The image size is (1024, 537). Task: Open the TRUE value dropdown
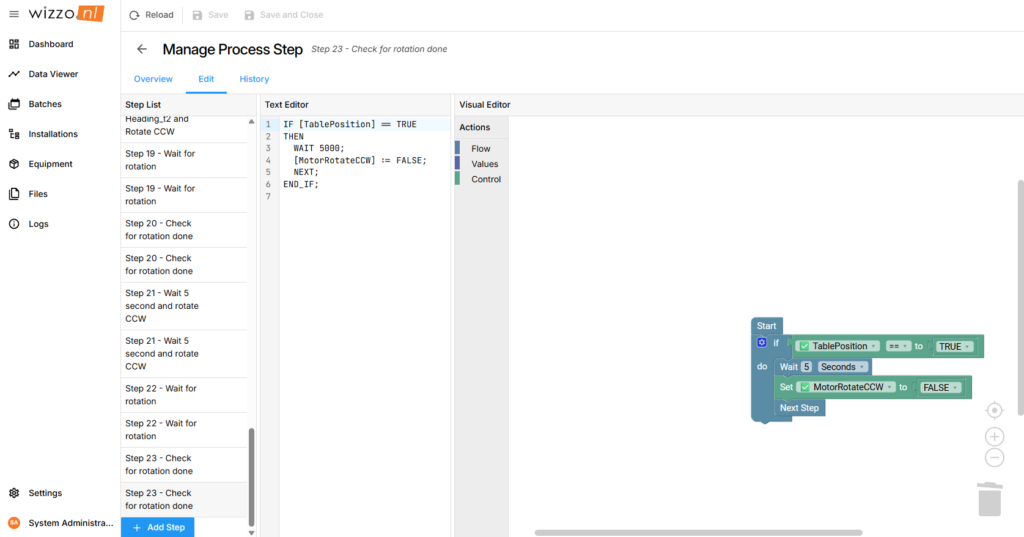pos(954,346)
